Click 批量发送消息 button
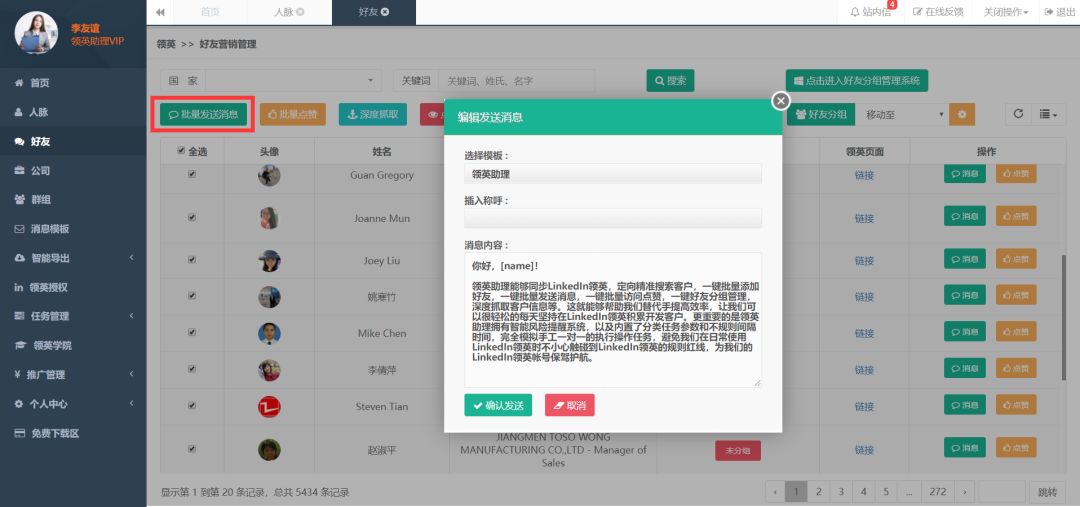 (203, 114)
